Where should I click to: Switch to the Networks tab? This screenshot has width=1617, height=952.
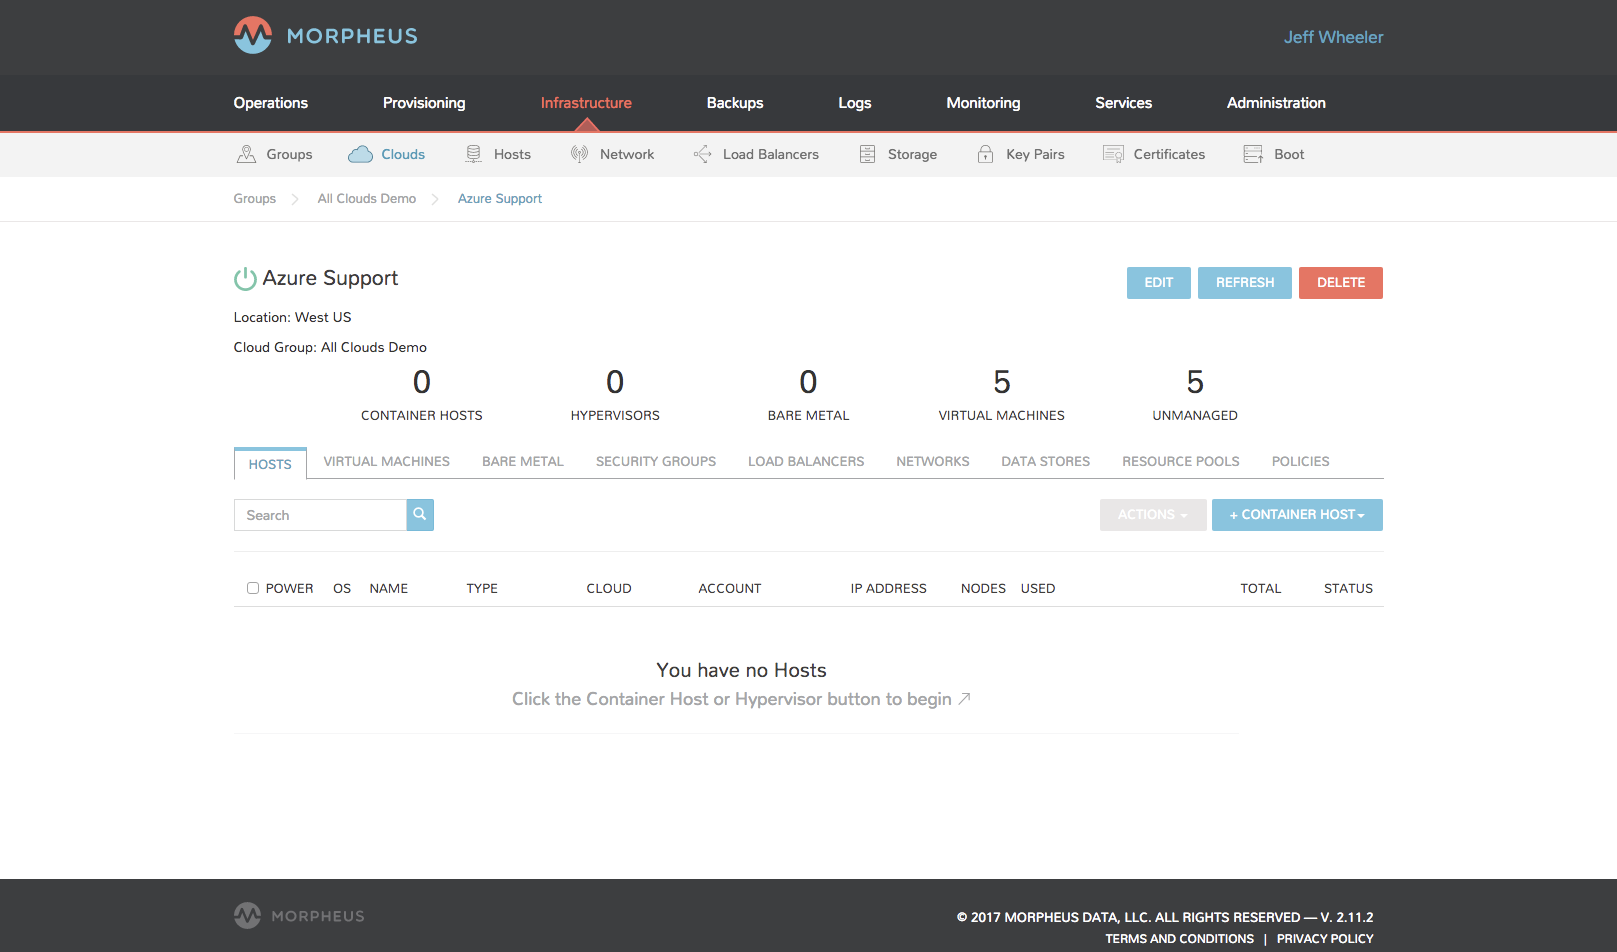click(933, 461)
